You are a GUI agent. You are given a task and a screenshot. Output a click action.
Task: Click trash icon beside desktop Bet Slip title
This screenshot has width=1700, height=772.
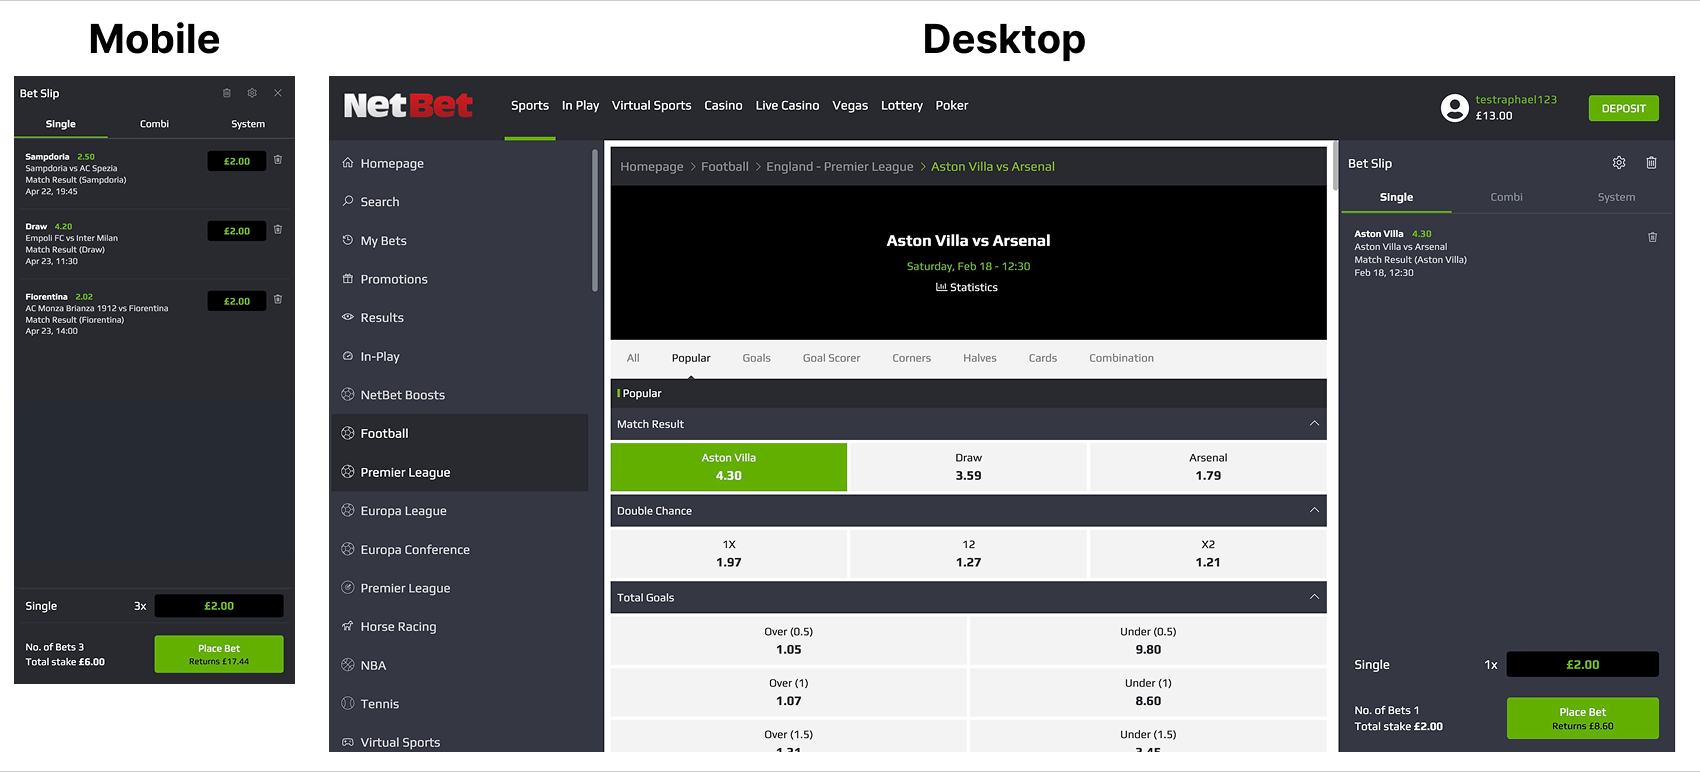point(1651,163)
